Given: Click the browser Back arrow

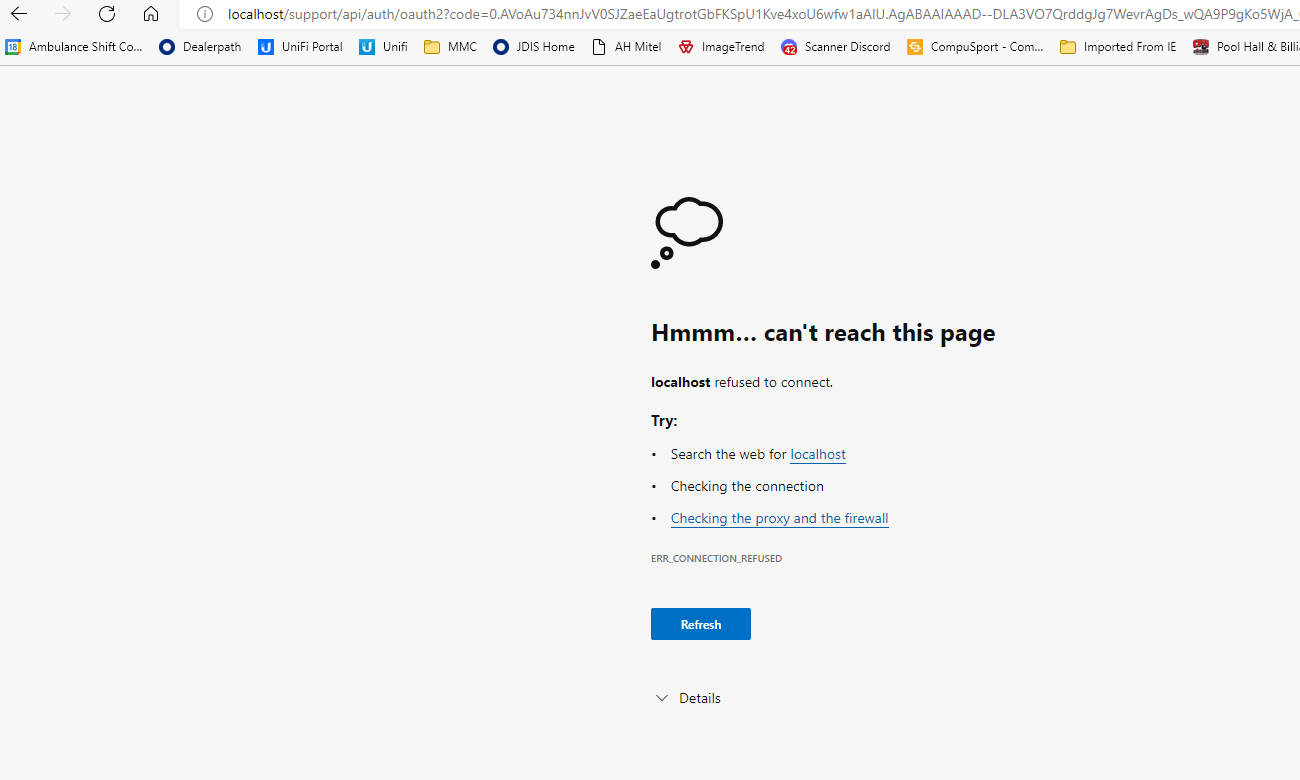Looking at the screenshot, I should click(x=19, y=14).
